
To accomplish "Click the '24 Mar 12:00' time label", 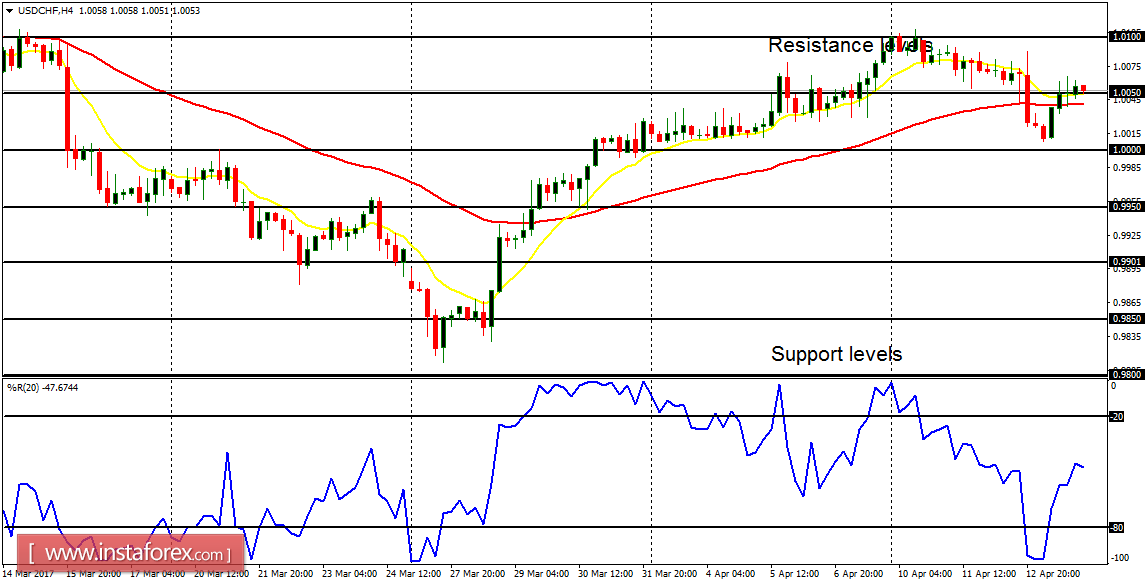I will tap(413, 573).
